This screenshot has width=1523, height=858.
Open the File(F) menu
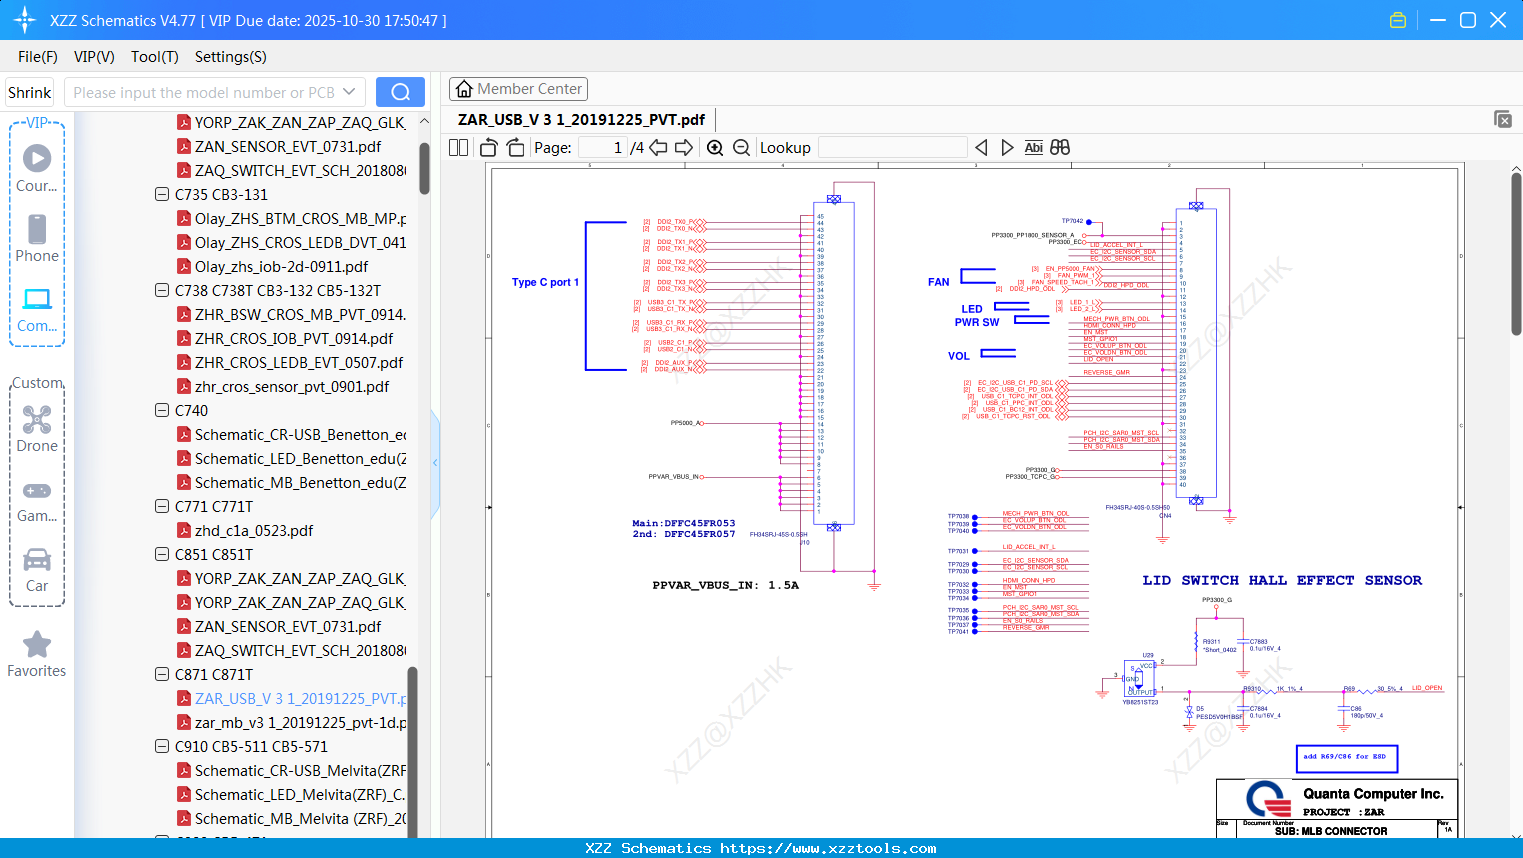pyautogui.click(x=38, y=57)
